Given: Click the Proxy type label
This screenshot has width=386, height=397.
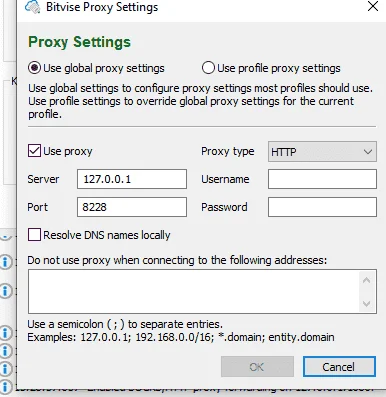Looking at the screenshot, I should click(228, 151).
